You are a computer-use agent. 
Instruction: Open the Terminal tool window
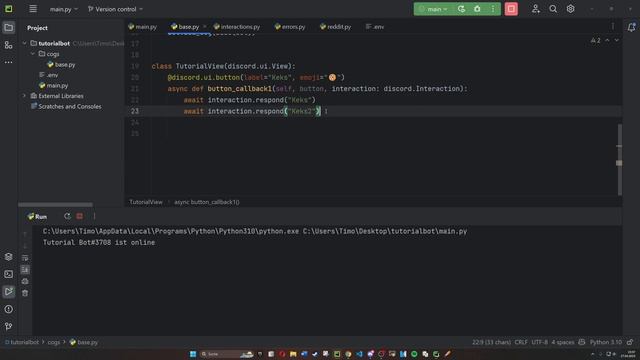9,274
